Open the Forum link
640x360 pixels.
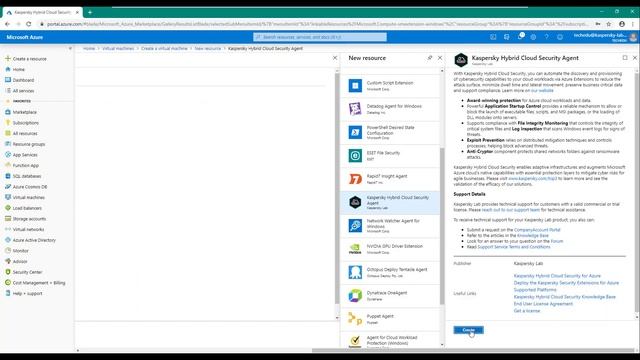(557, 241)
